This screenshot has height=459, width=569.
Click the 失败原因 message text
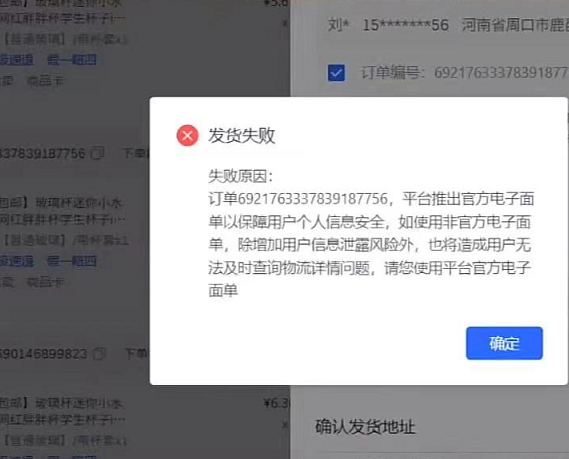[370, 234]
